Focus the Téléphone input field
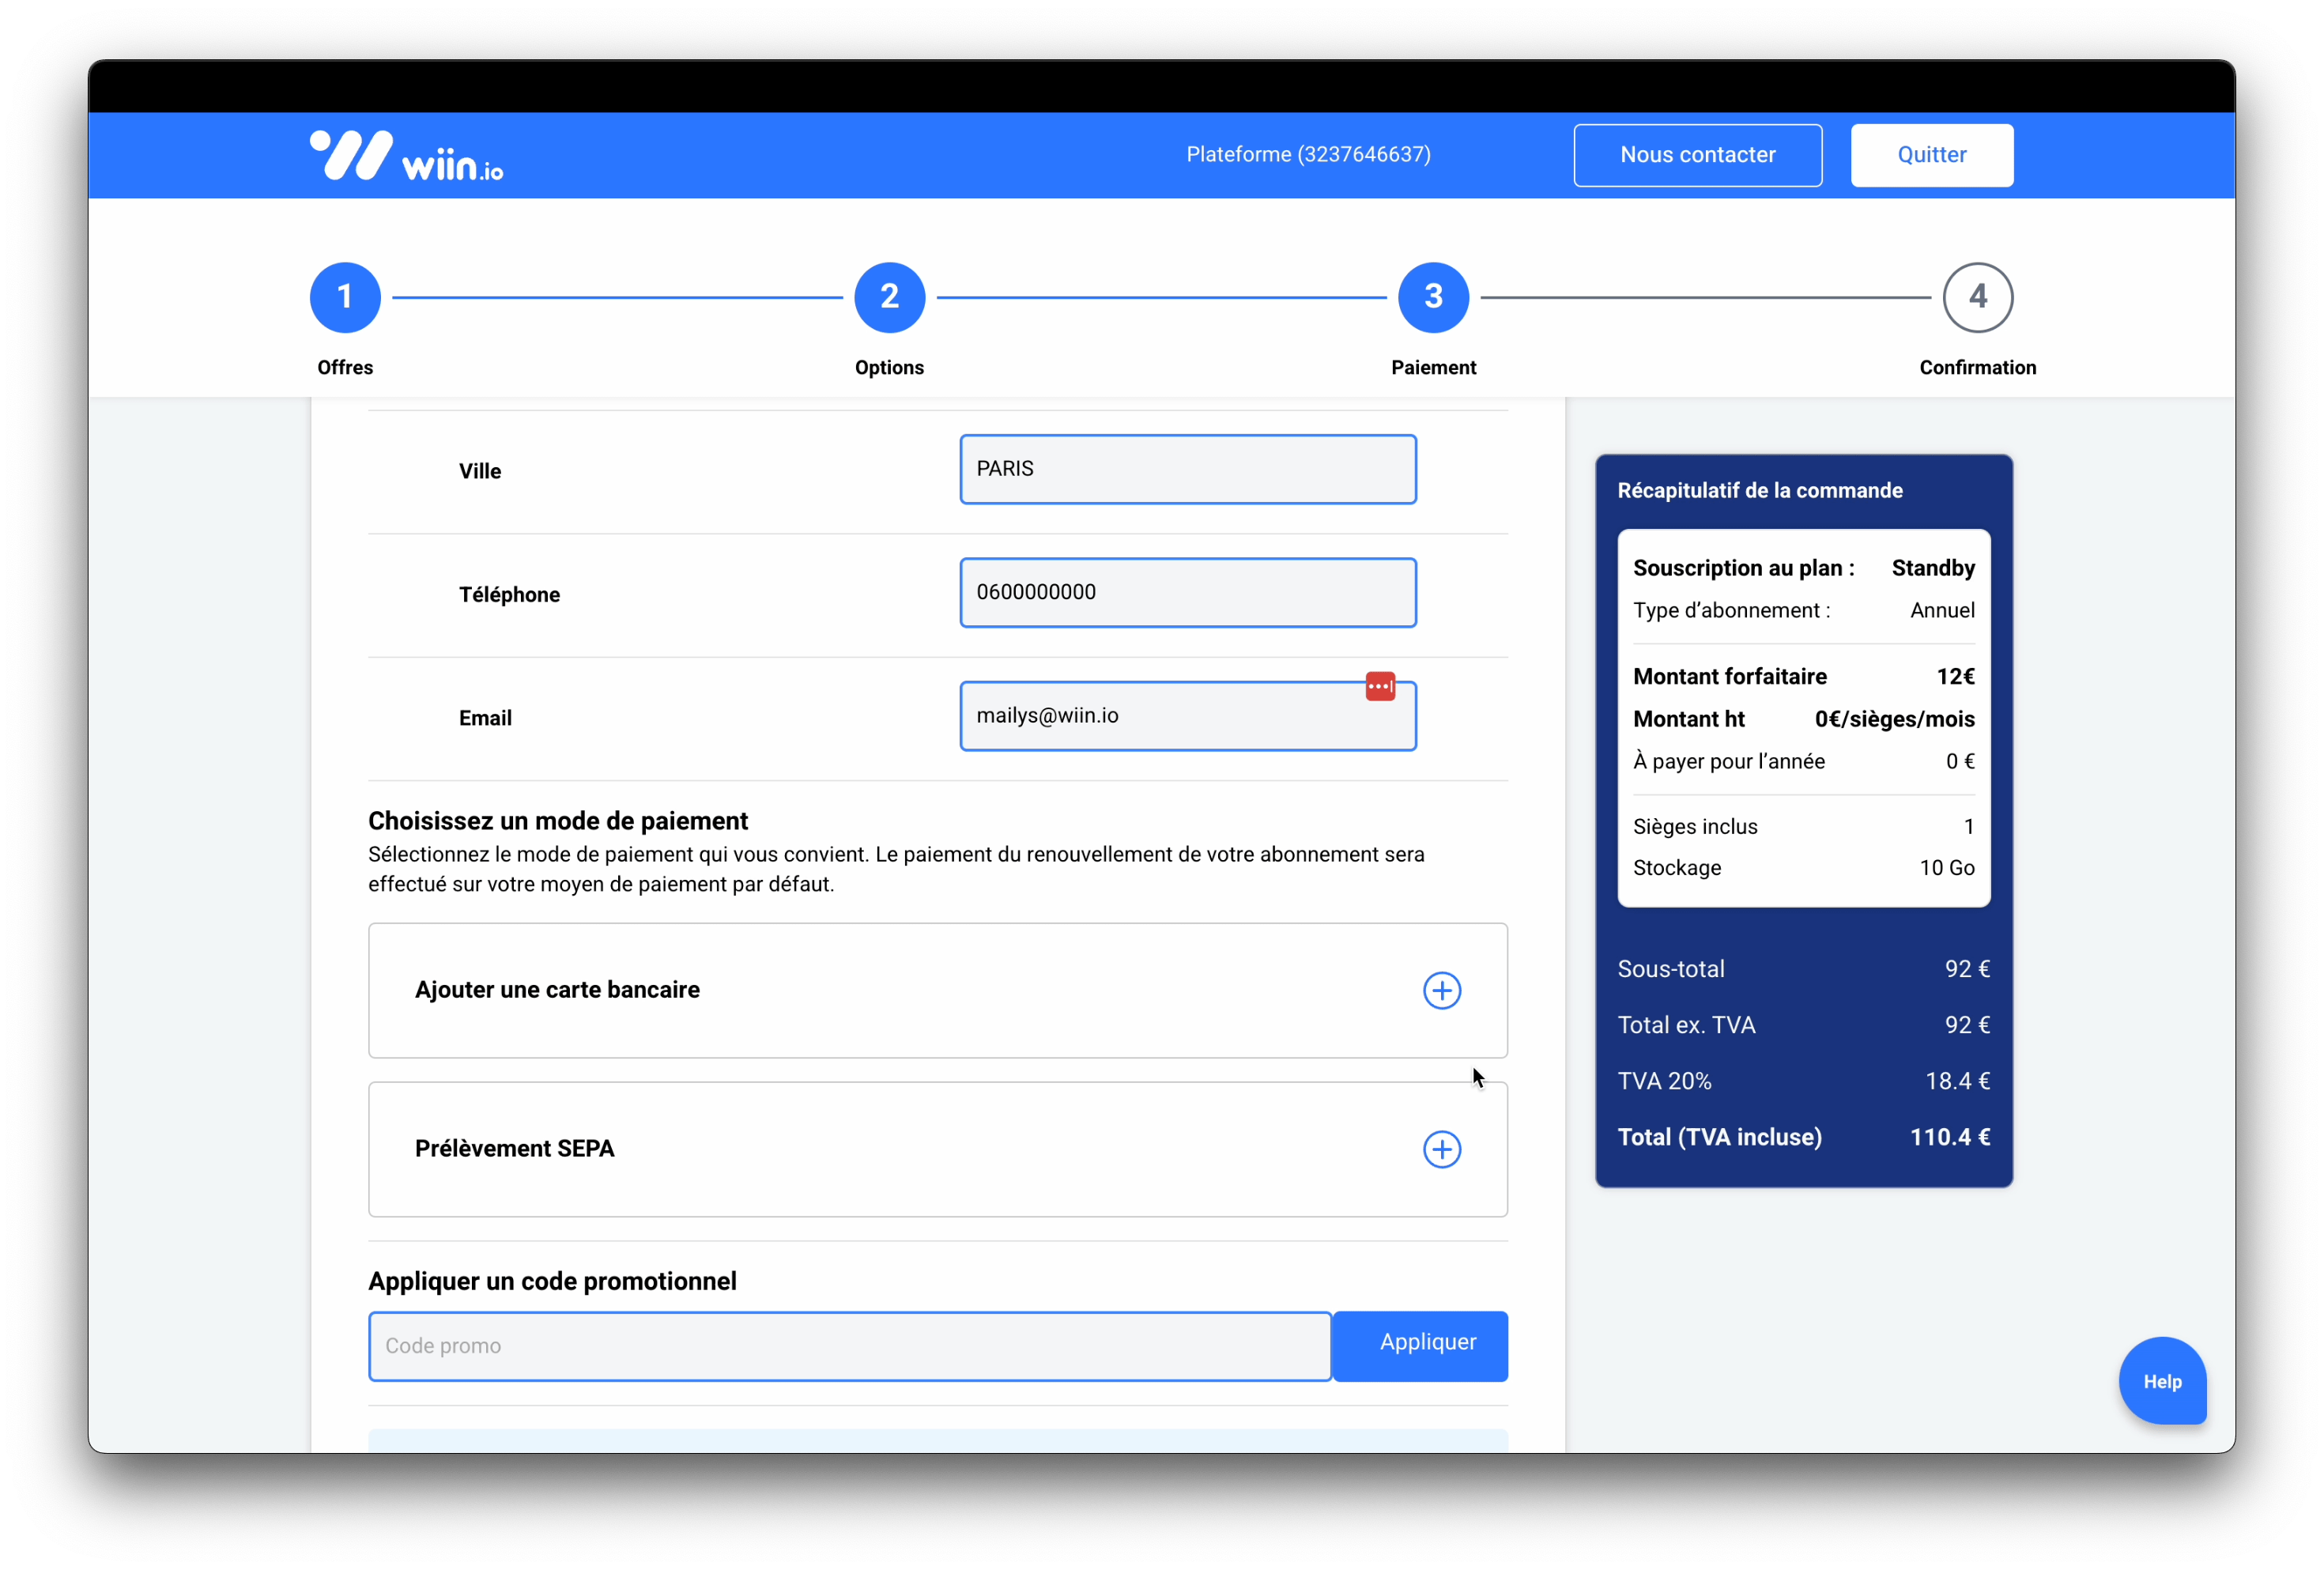 click(x=1188, y=592)
